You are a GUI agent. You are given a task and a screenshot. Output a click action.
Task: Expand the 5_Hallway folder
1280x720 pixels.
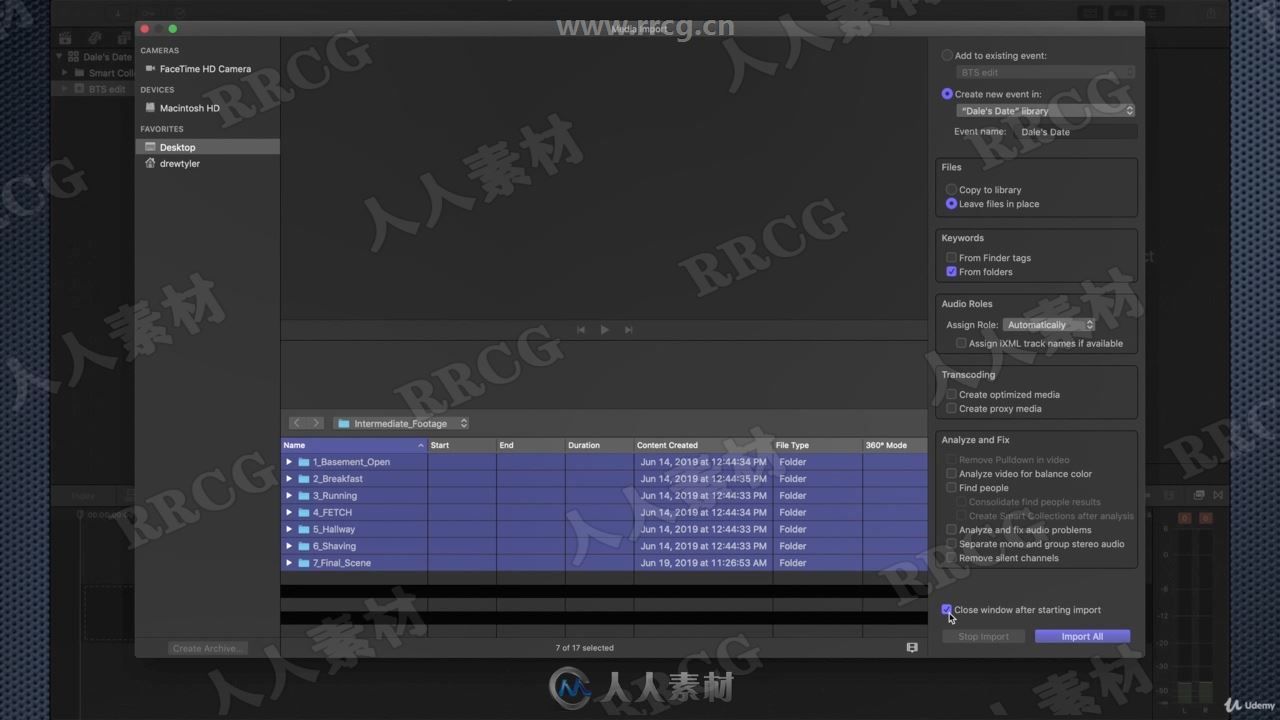[x=289, y=529]
